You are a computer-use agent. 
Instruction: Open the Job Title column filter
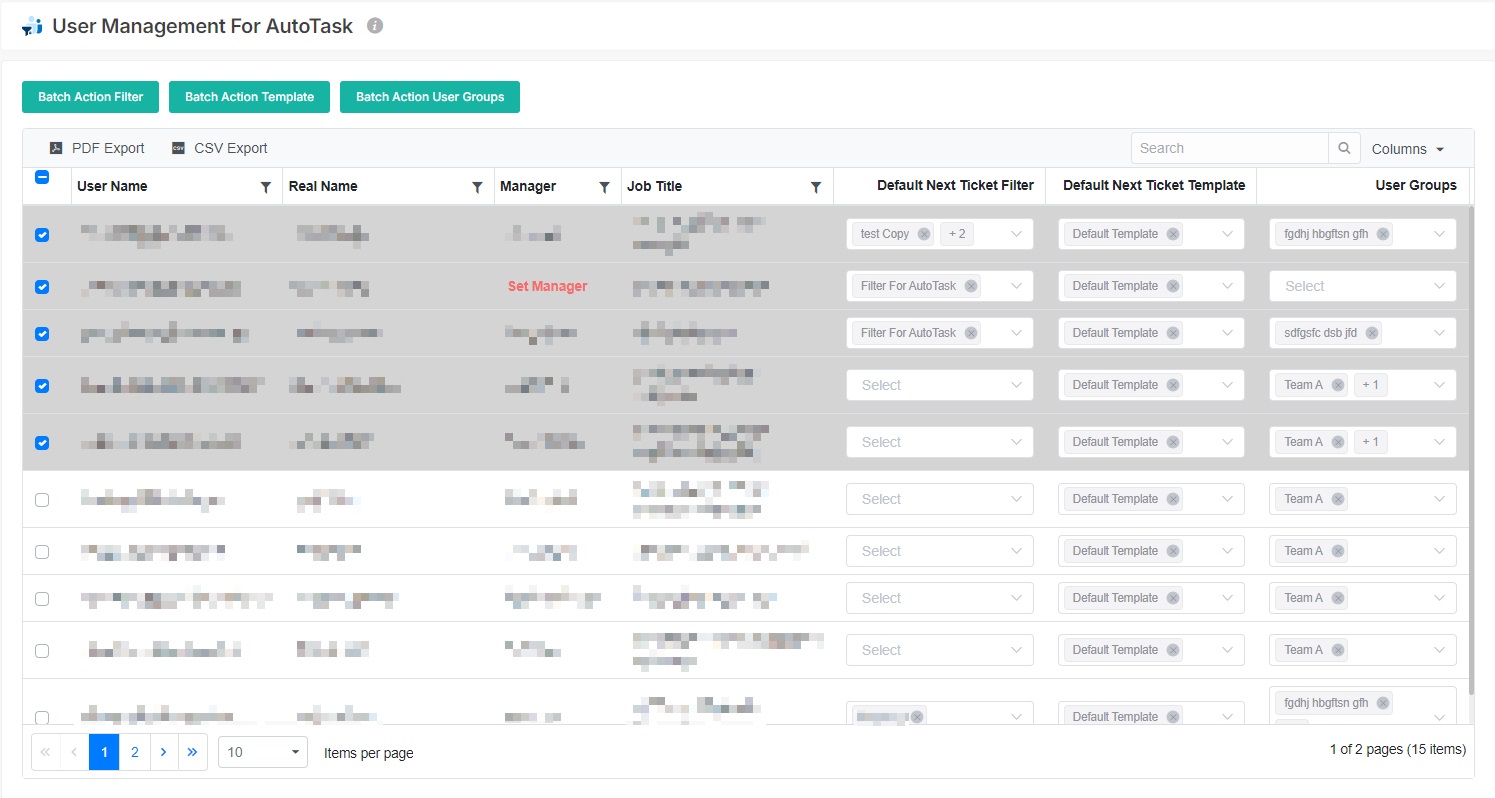817,186
